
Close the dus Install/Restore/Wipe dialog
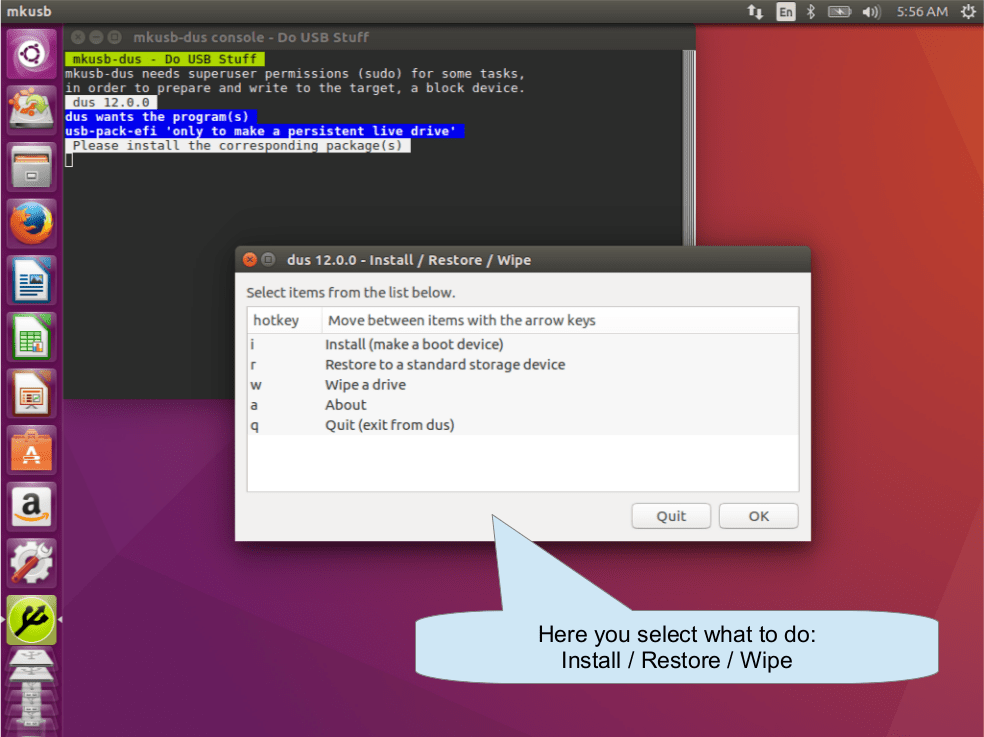pos(250,259)
